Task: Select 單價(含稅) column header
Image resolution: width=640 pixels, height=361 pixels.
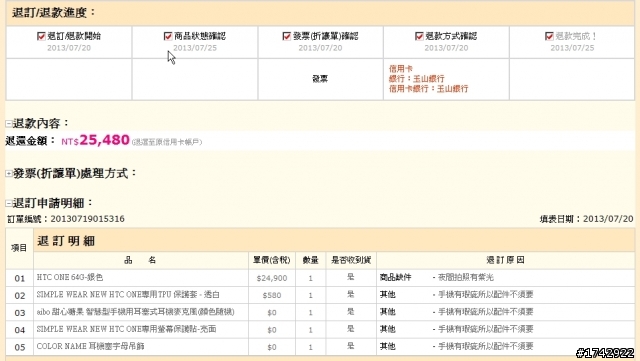Action: (271, 260)
